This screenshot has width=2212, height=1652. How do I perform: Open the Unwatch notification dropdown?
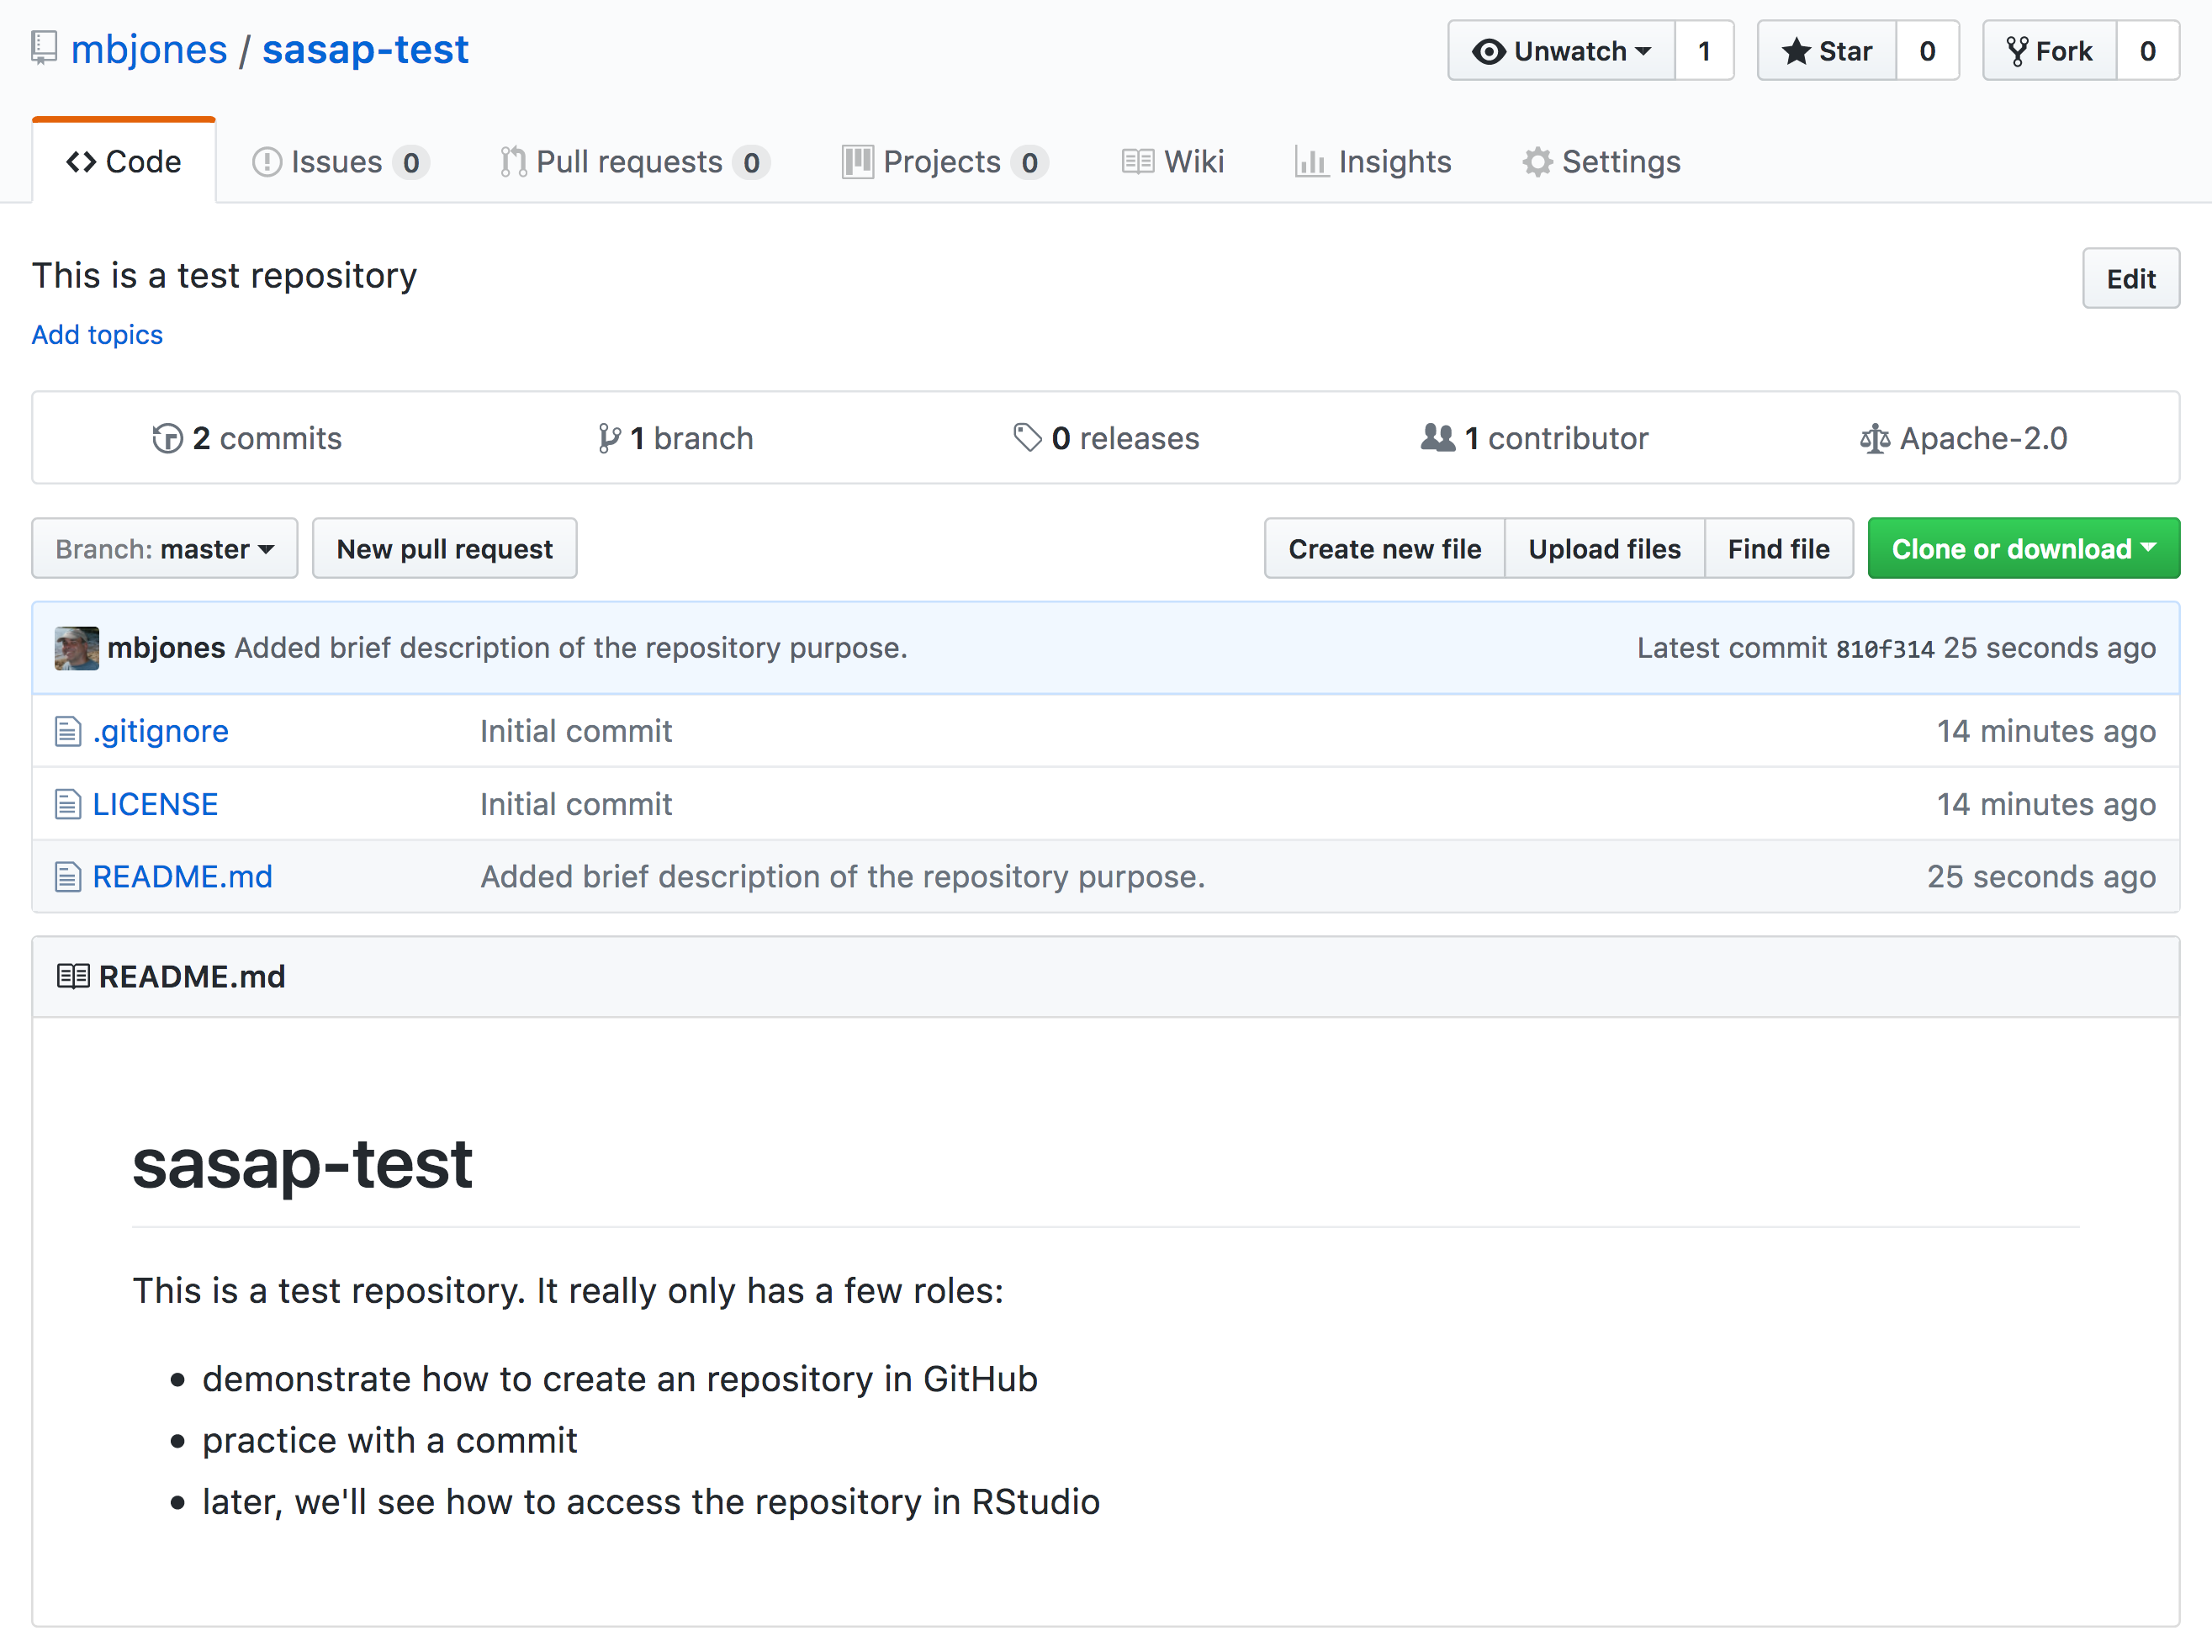click(x=1562, y=51)
